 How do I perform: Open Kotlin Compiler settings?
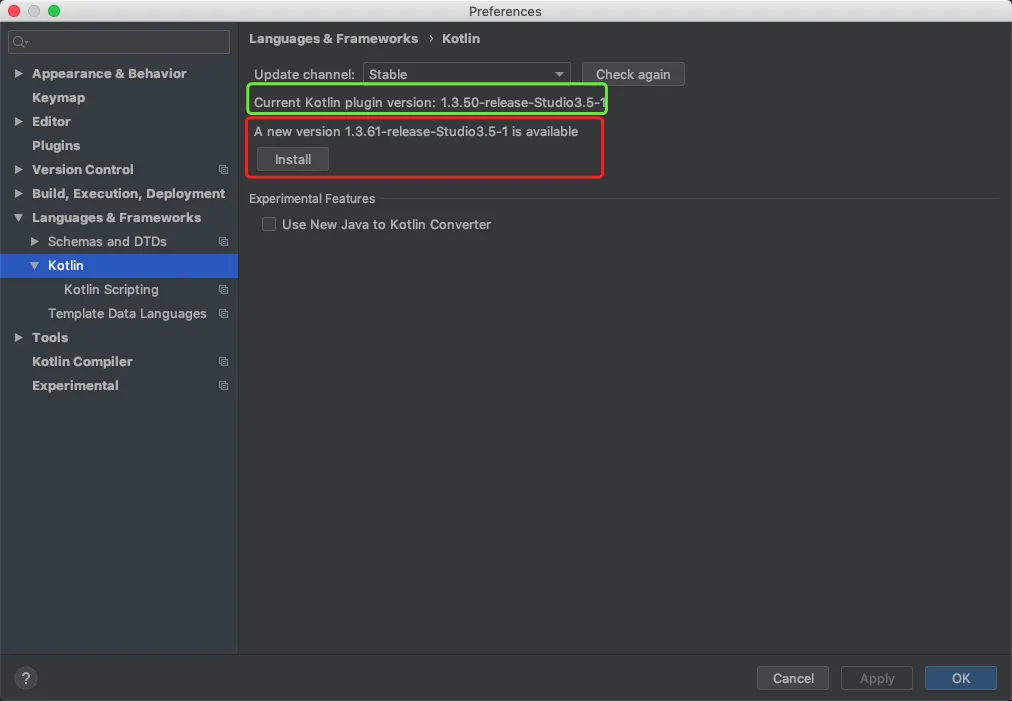(x=83, y=361)
